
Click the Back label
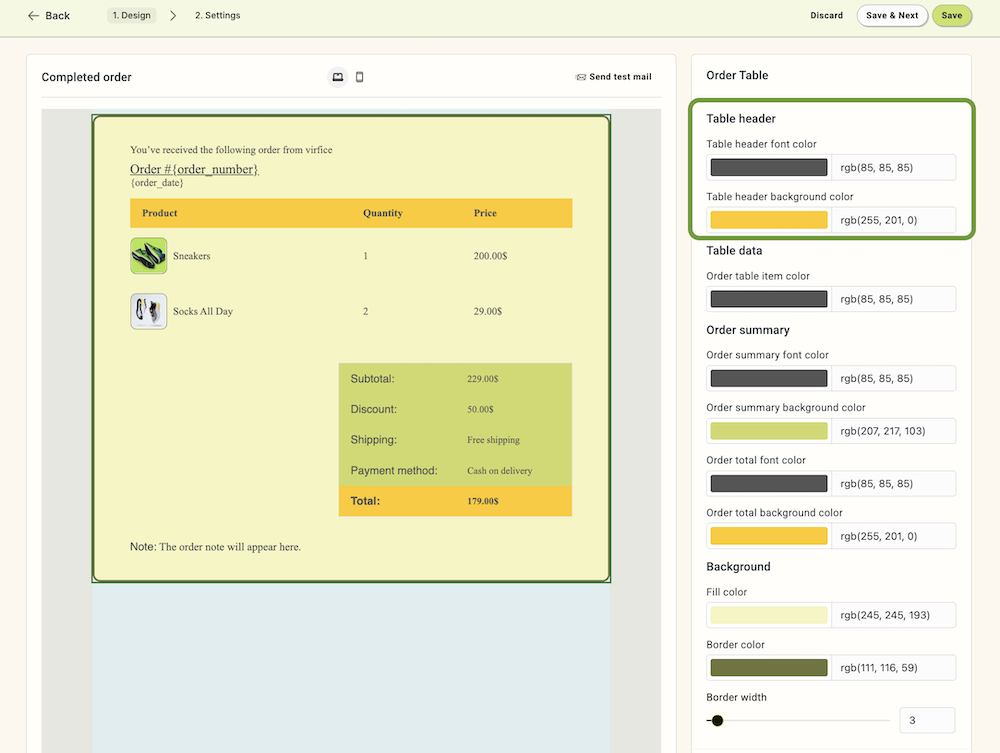pos(57,15)
